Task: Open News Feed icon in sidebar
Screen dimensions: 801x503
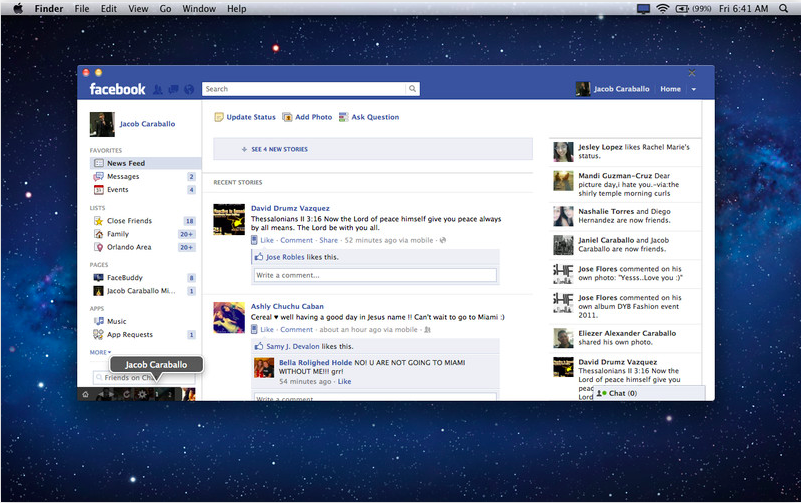Action: 99,163
